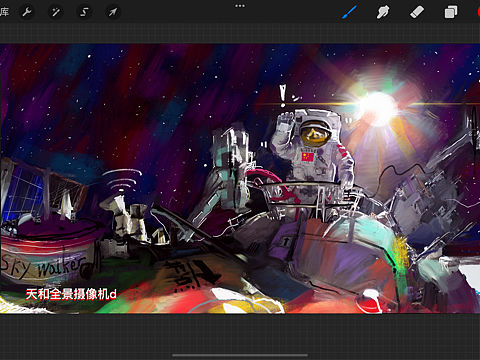Select the Eraser tool
The height and width of the screenshot is (360, 480).
417,12
